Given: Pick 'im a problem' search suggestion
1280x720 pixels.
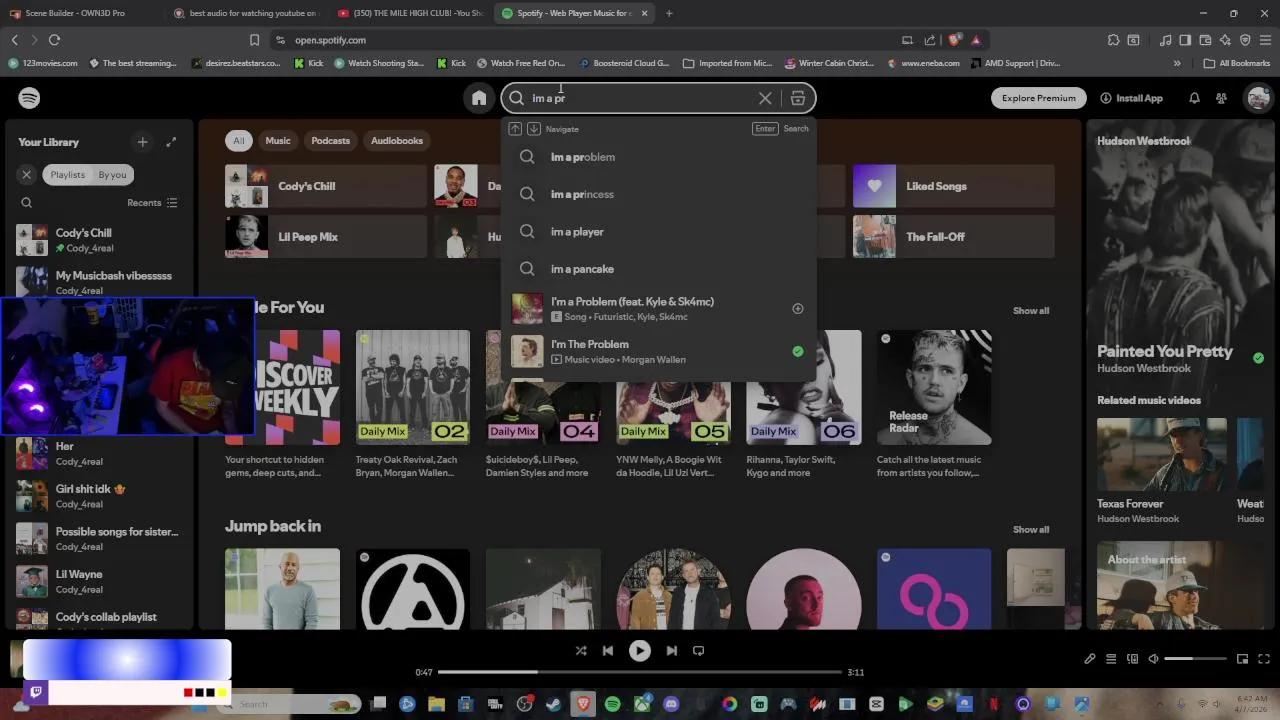Looking at the screenshot, I should pyautogui.click(x=658, y=157).
